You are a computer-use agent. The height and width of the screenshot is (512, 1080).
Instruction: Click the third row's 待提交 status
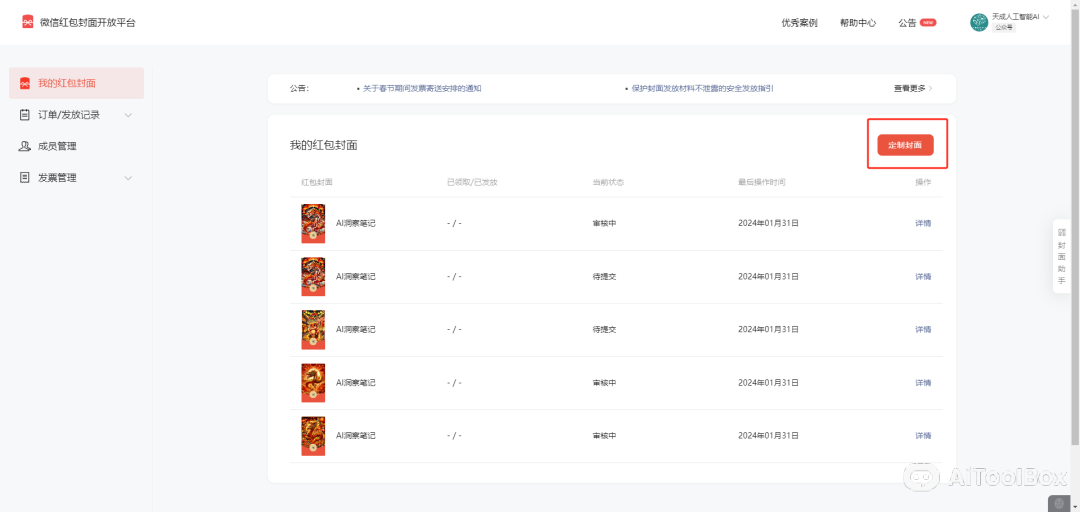(604, 329)
